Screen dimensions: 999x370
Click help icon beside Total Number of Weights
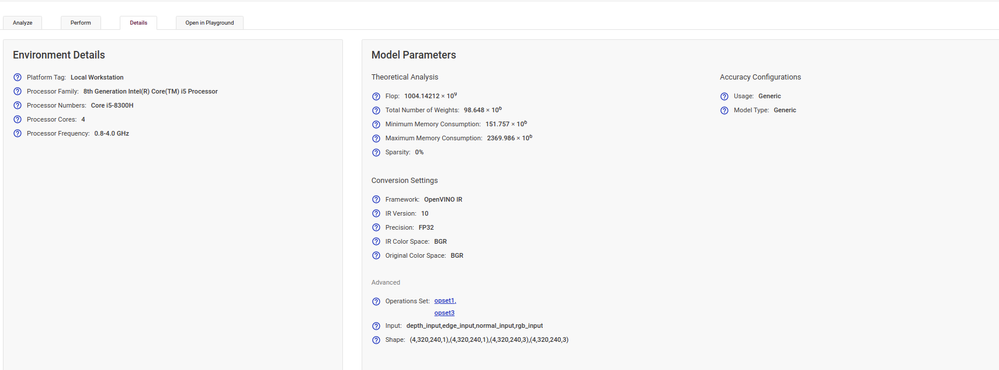pyautogui.click(x=376, y=110)
